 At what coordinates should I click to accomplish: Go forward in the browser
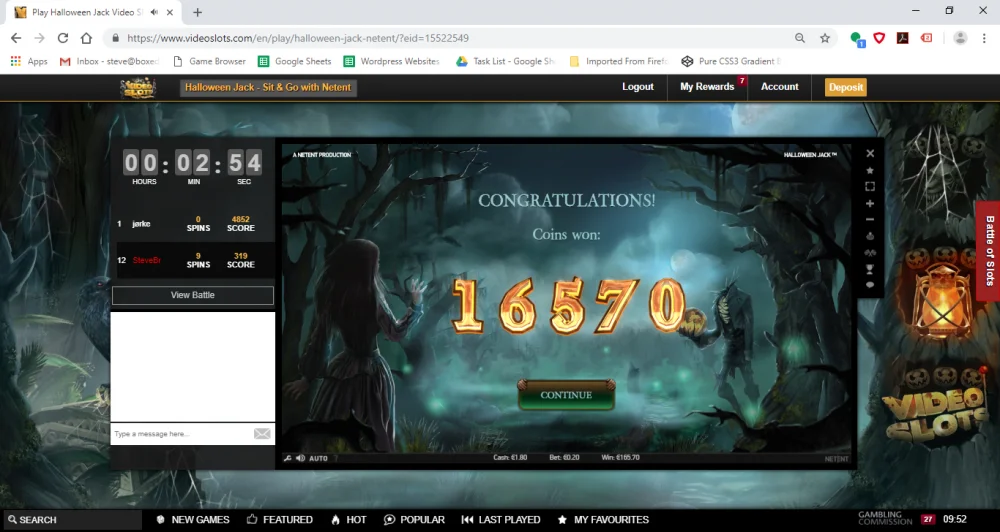40,38
